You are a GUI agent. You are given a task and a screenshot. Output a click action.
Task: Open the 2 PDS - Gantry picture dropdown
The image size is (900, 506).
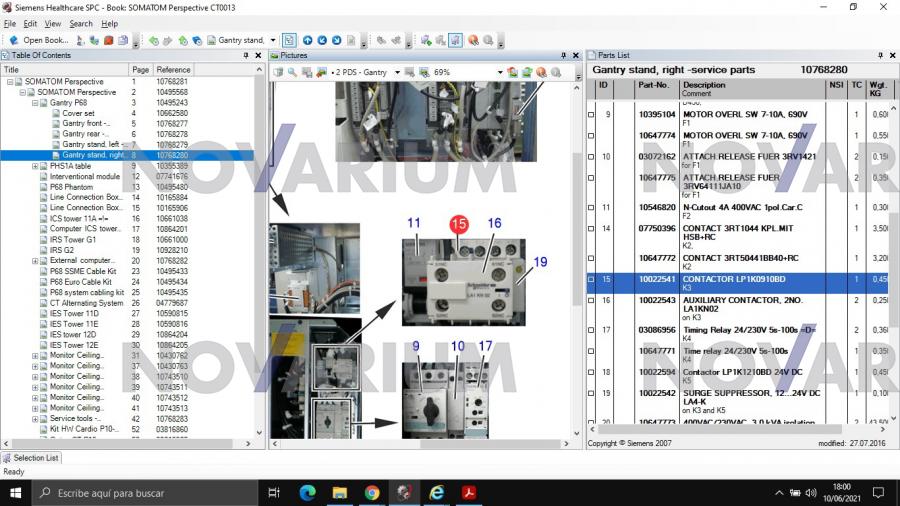coord(396,72)
